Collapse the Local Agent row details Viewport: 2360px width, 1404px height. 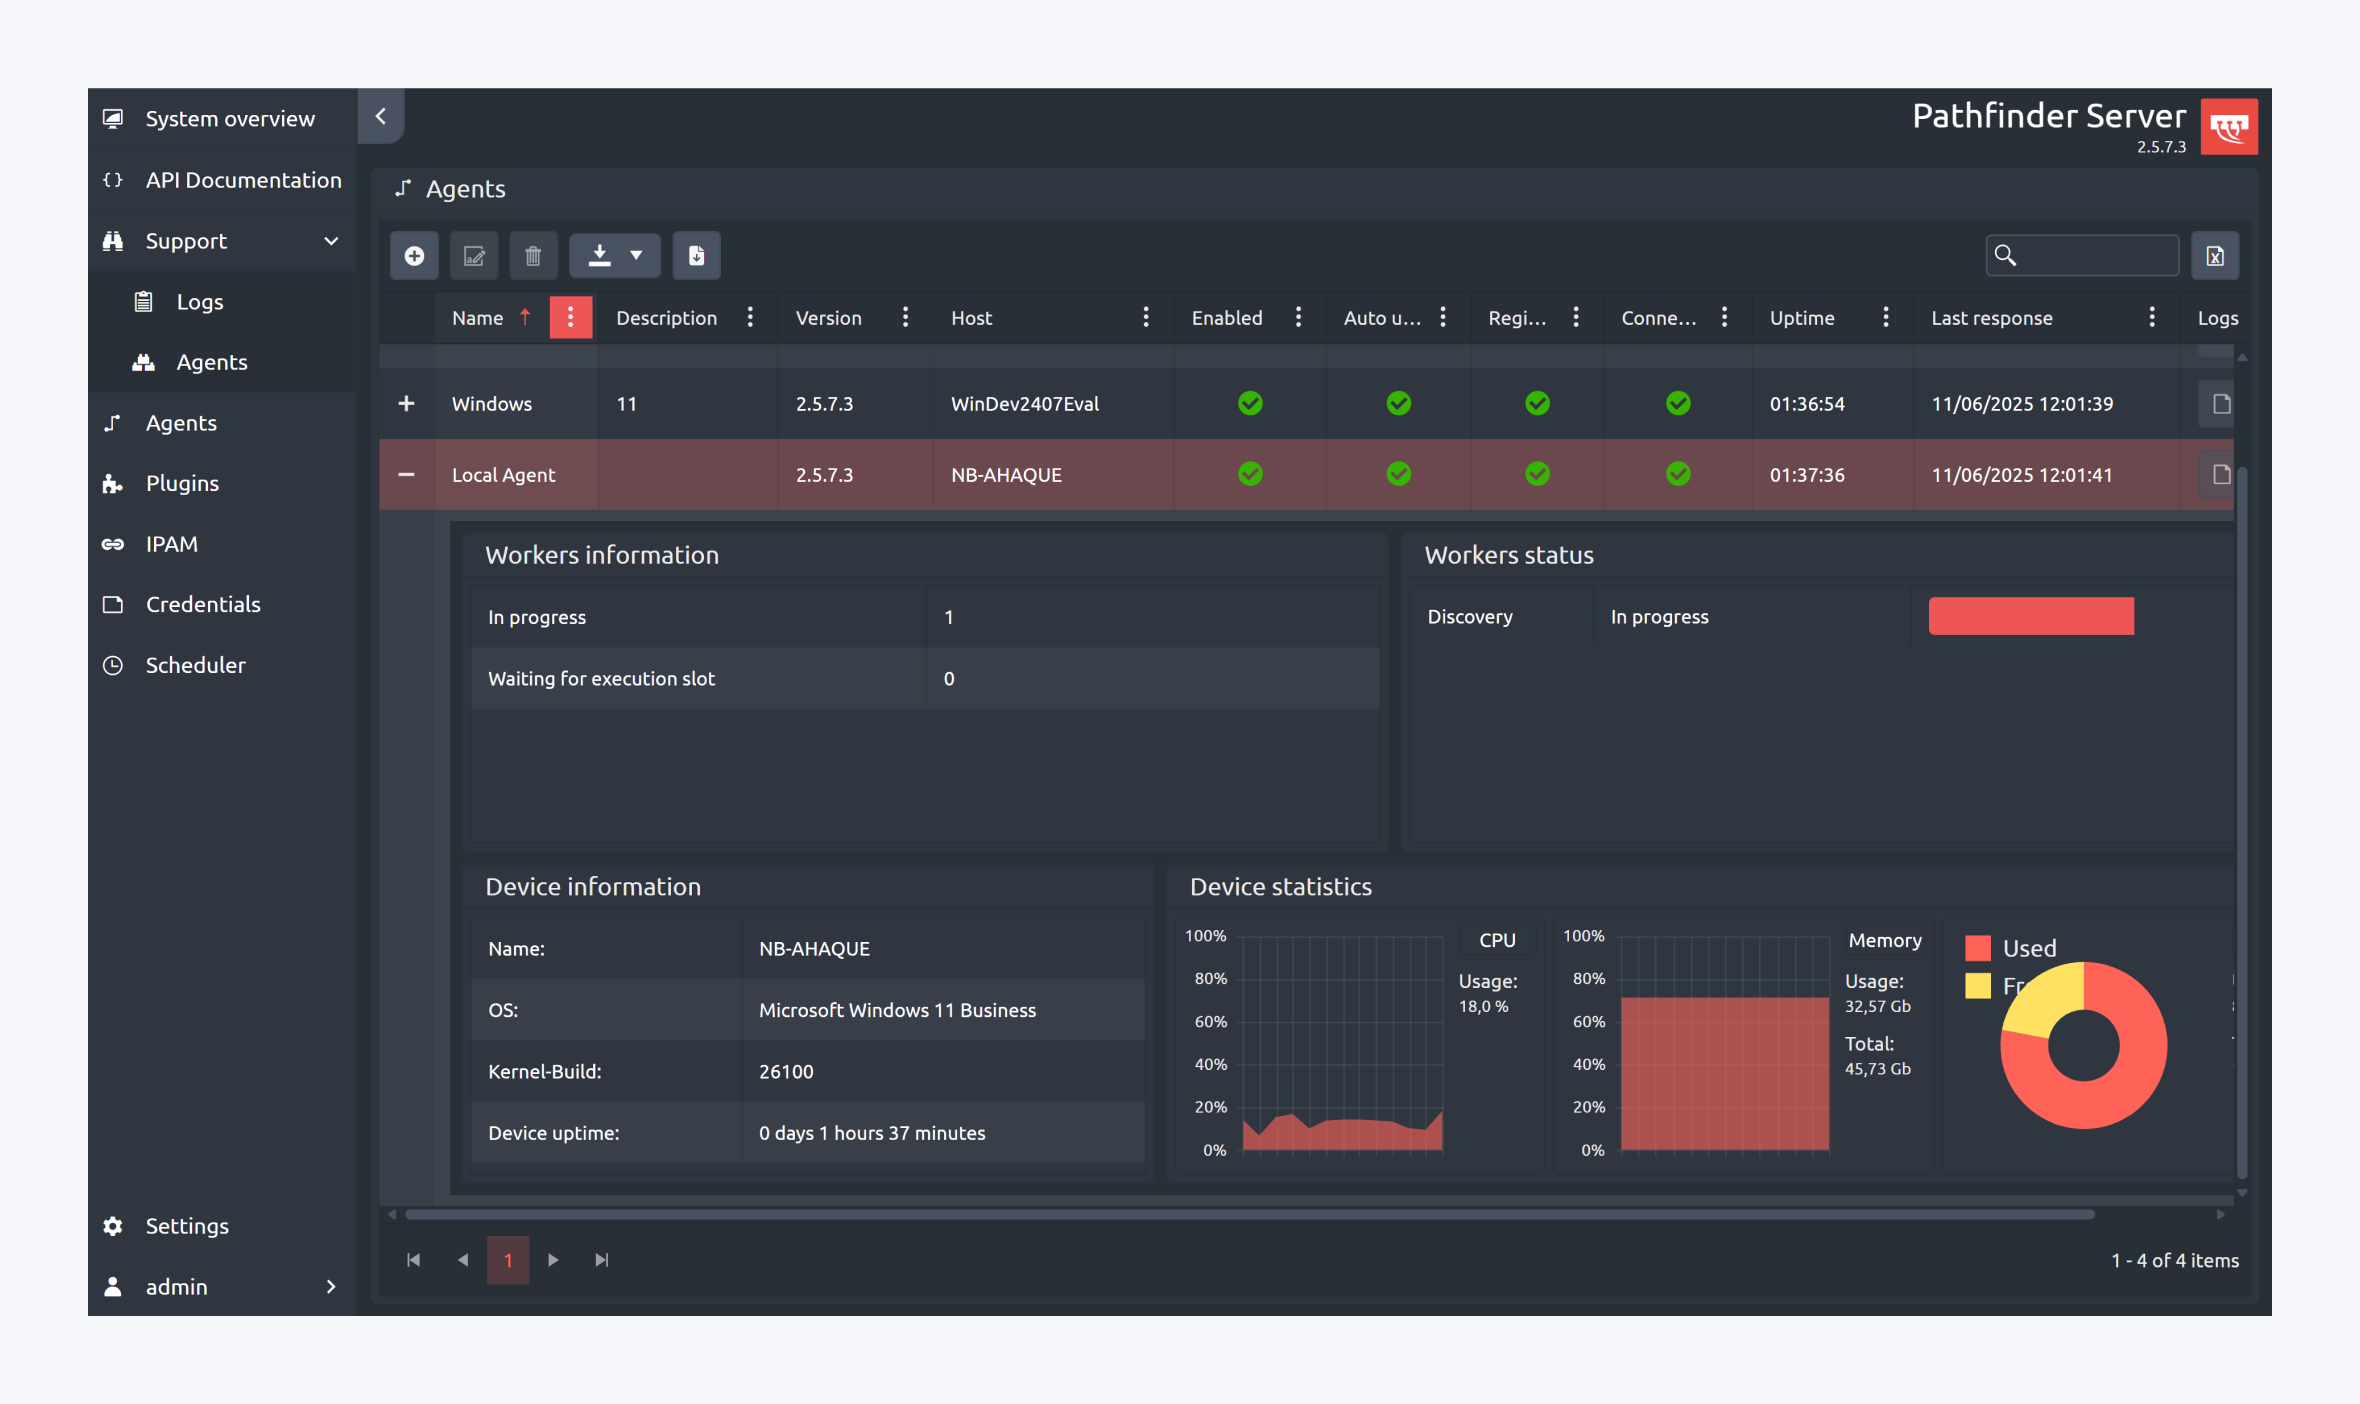point(406,475)
